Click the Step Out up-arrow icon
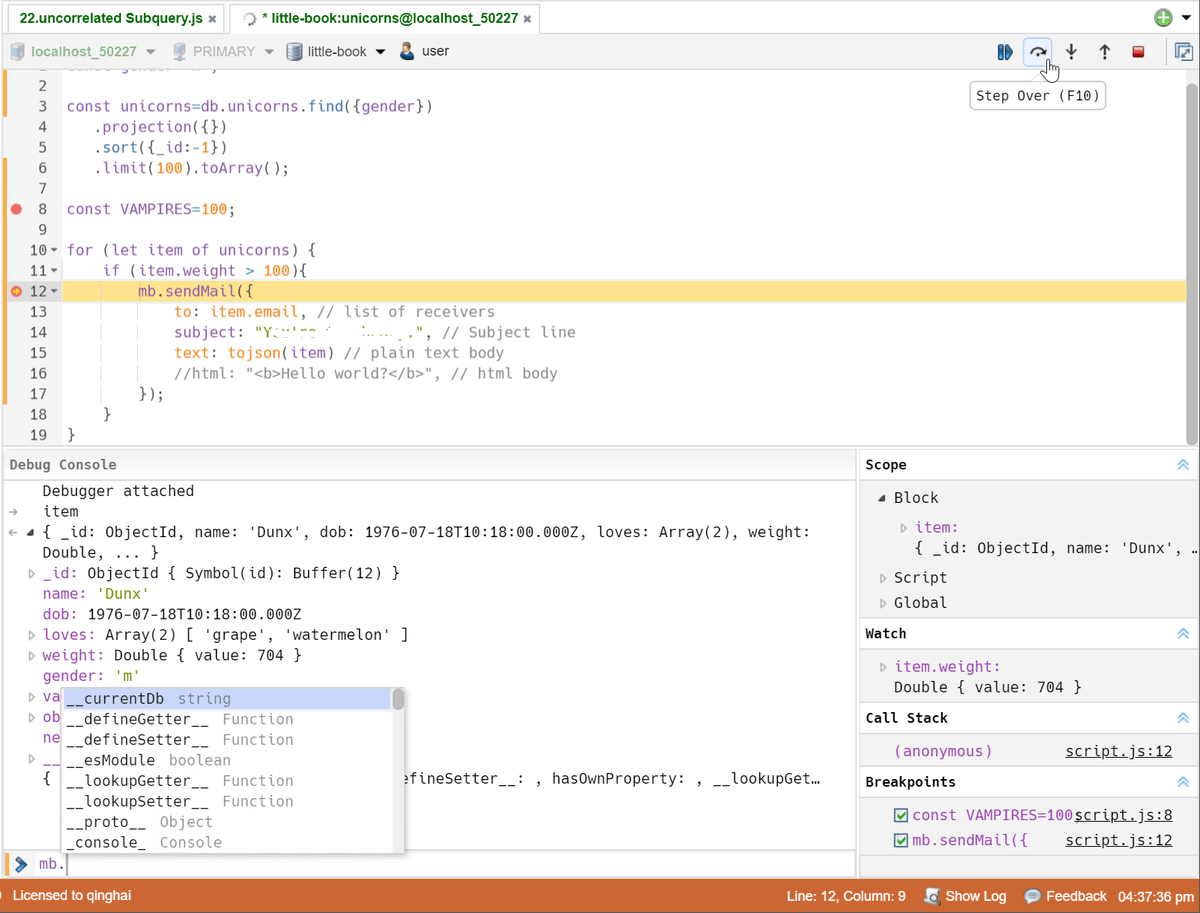This screenshot has width=1200, height=913. (1105, 52)
